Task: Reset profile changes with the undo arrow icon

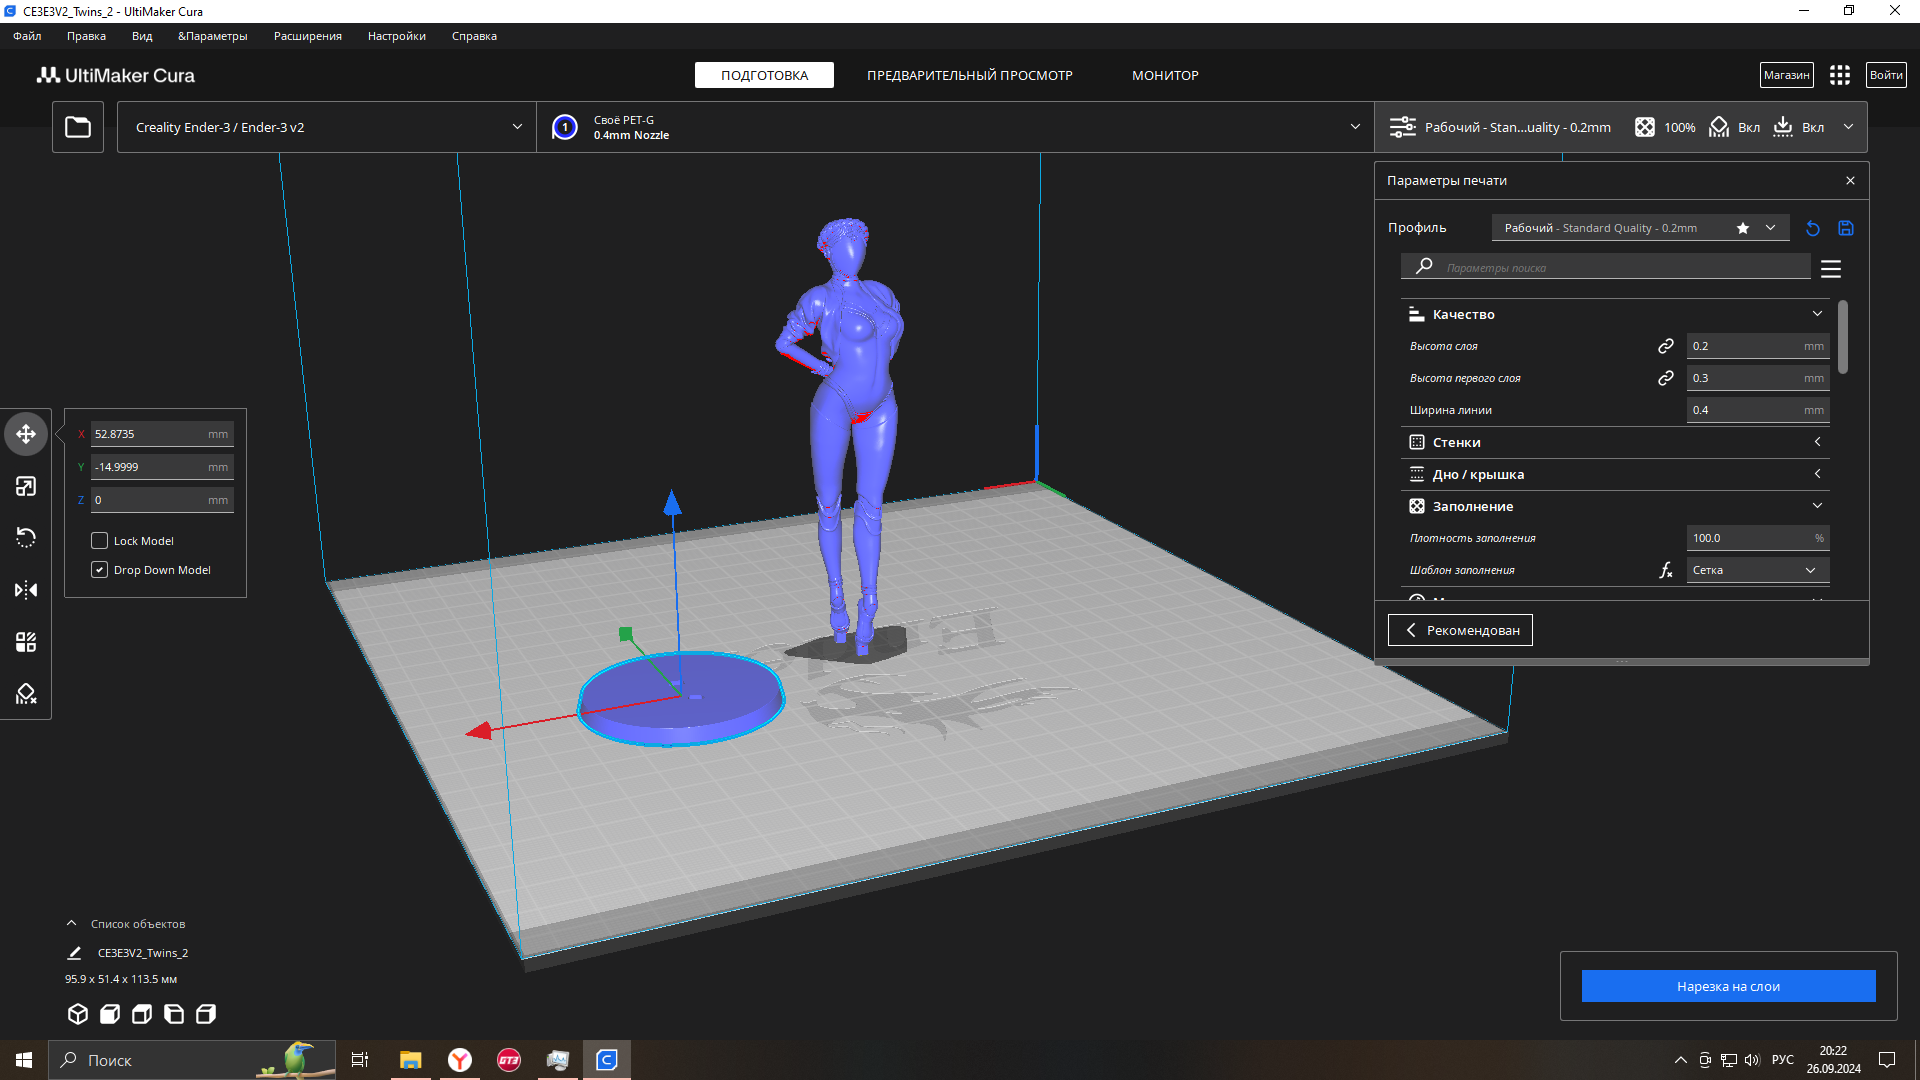Action: click(x=1813, y=228)
